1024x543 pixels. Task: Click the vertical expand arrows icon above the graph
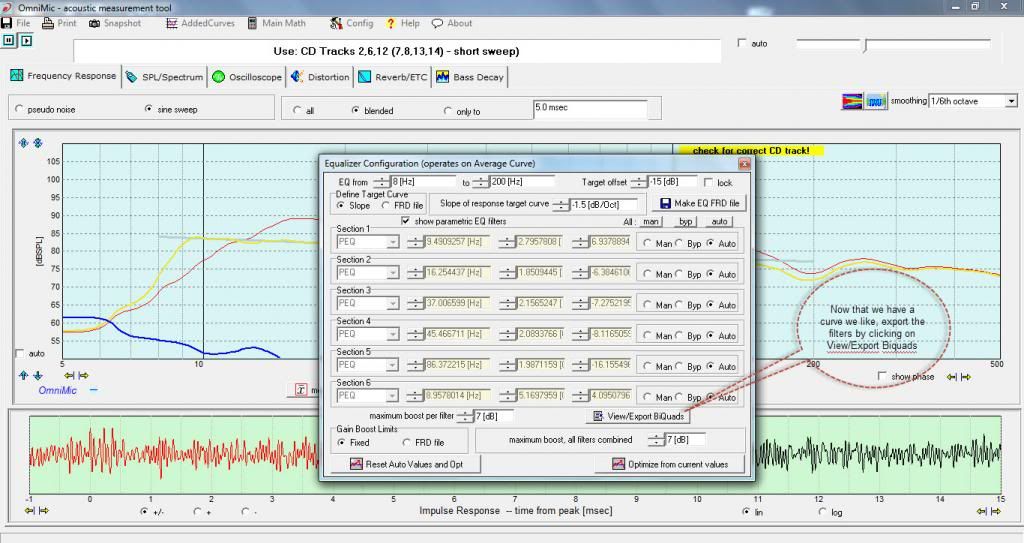point(24,143)
